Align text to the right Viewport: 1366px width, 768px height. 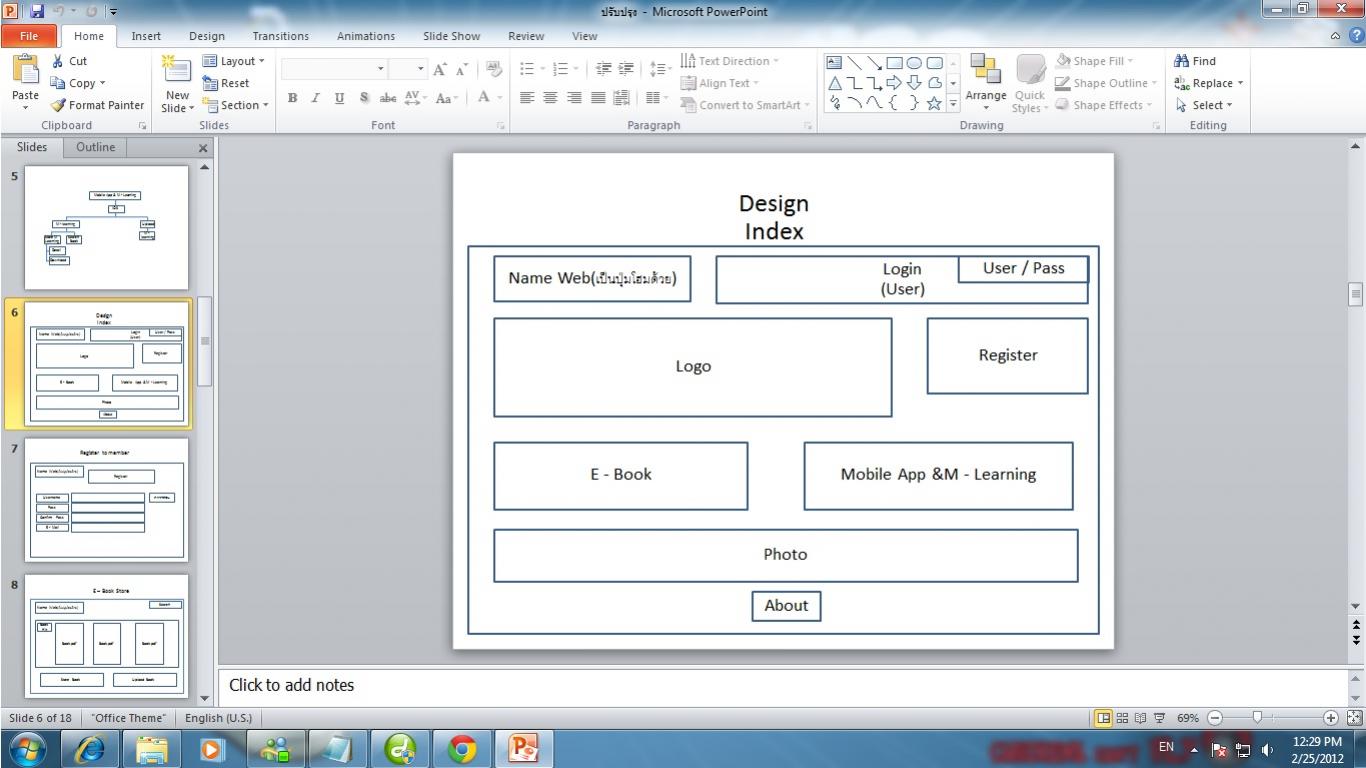point(574,97)
